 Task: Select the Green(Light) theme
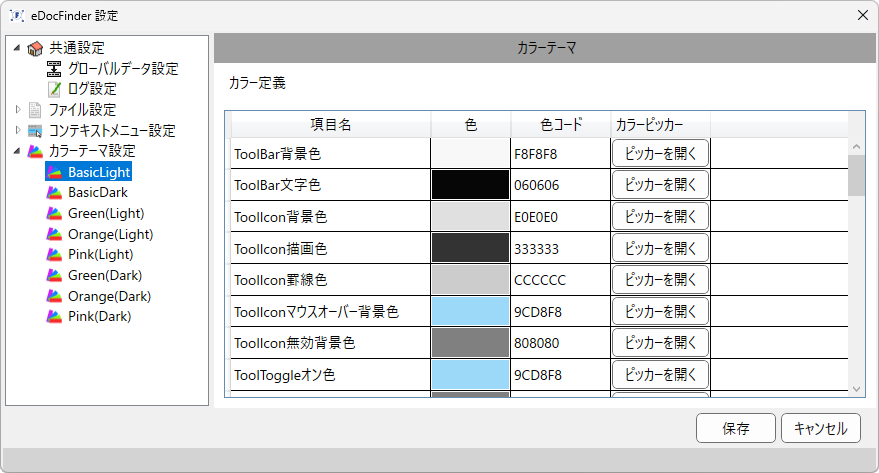(x=106, y=214)
